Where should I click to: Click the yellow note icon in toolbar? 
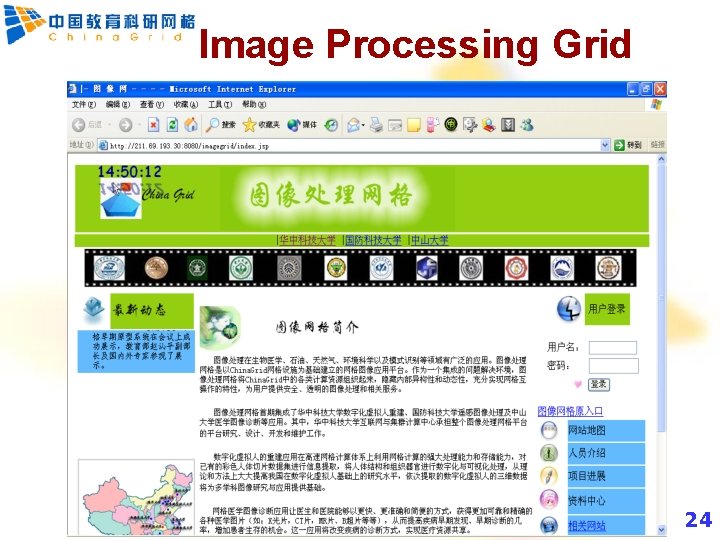(414, 125)
